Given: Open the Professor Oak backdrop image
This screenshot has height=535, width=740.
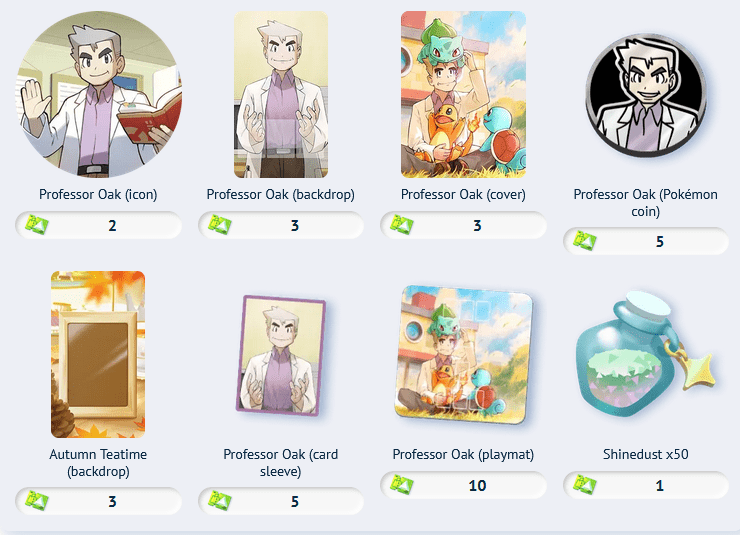Looking at the screenshot, I should pyautogui.click(x=281, y=94).
